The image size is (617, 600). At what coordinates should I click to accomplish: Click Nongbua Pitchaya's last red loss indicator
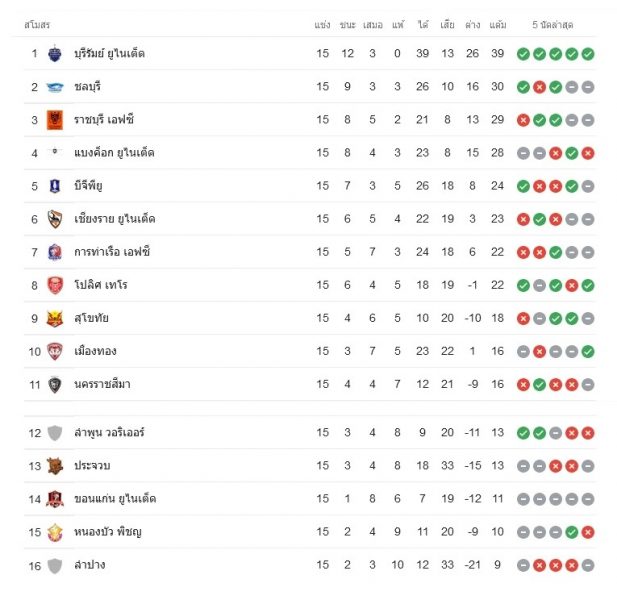coord(588,532)
